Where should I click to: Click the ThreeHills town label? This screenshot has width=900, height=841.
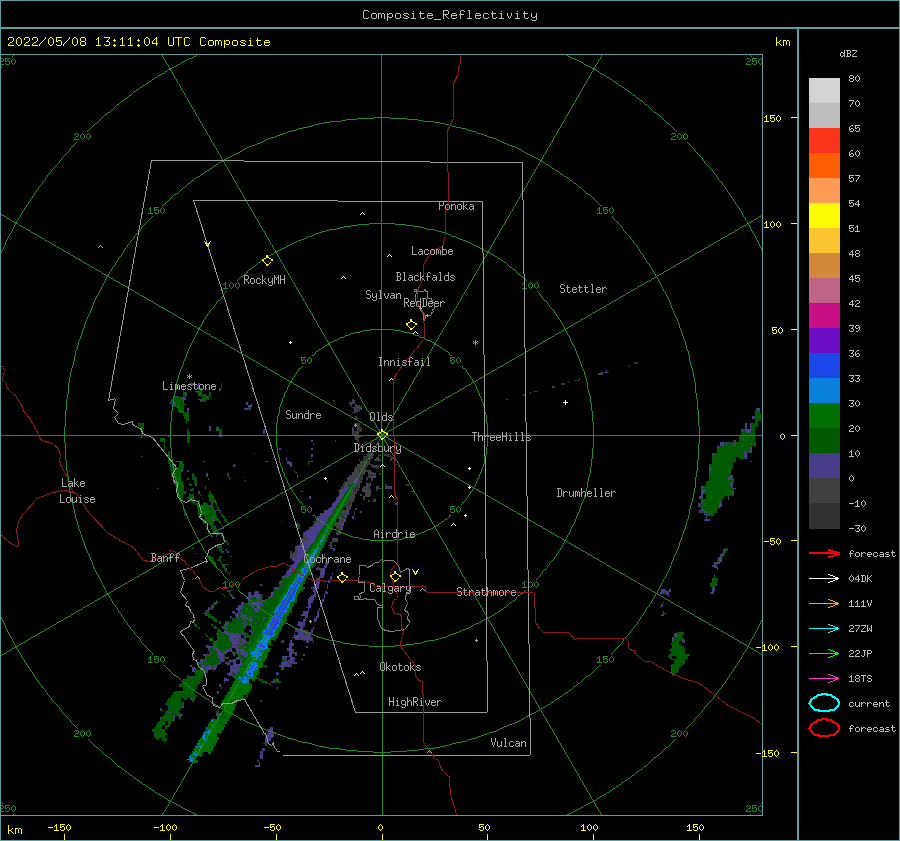pos(502,437)
